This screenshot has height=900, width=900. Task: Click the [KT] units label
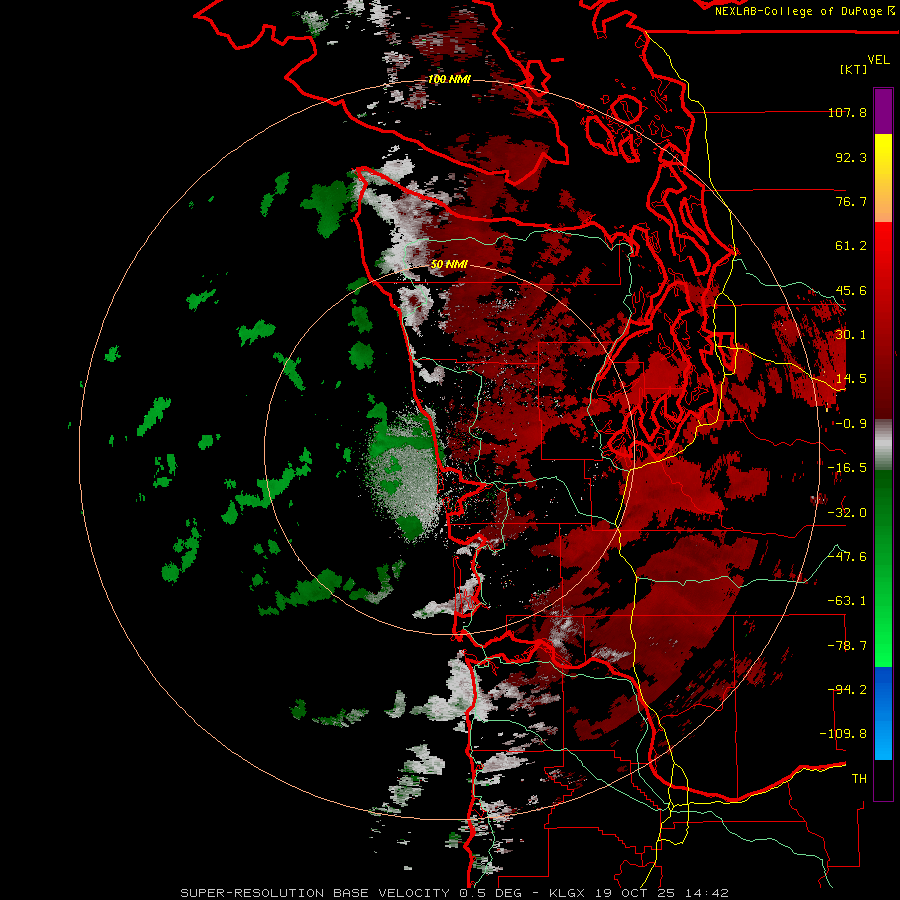[854, 69]
